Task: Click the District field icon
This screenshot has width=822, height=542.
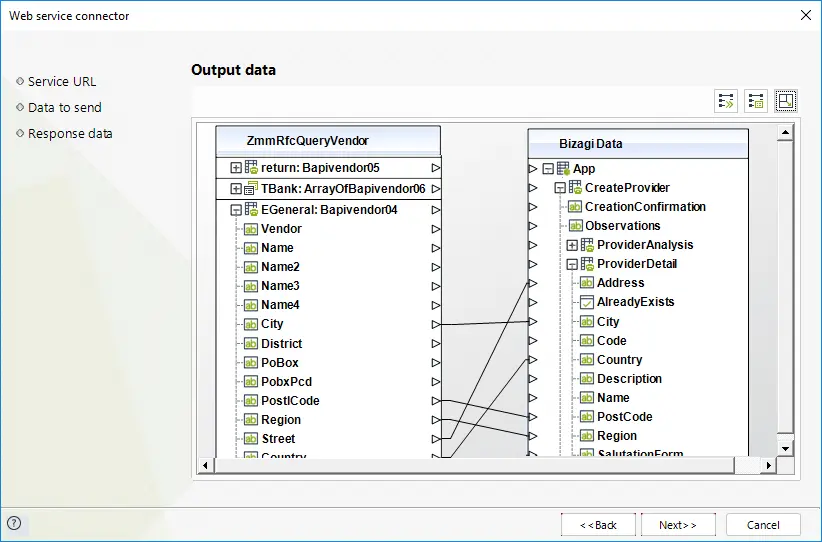Action: click(x=251, y=344)
